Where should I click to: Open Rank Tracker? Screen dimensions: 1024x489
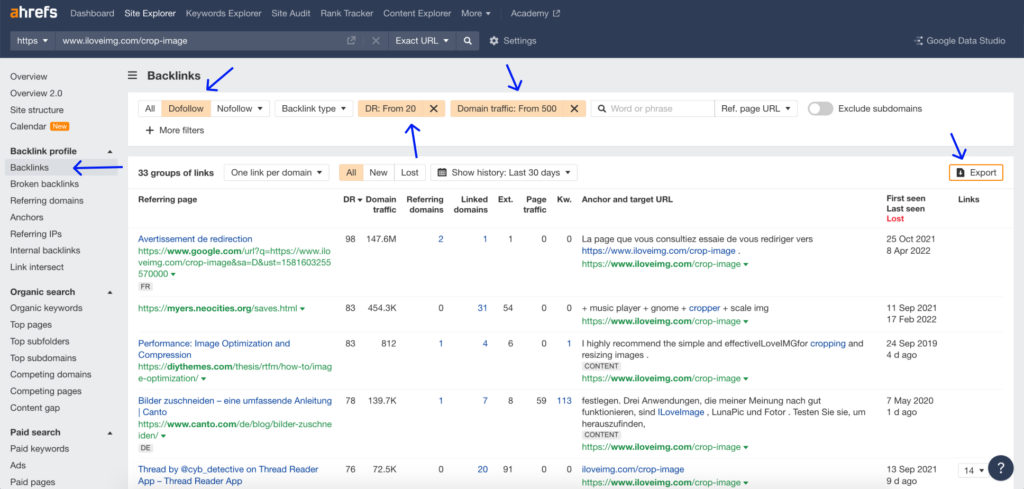pos(347,13)
